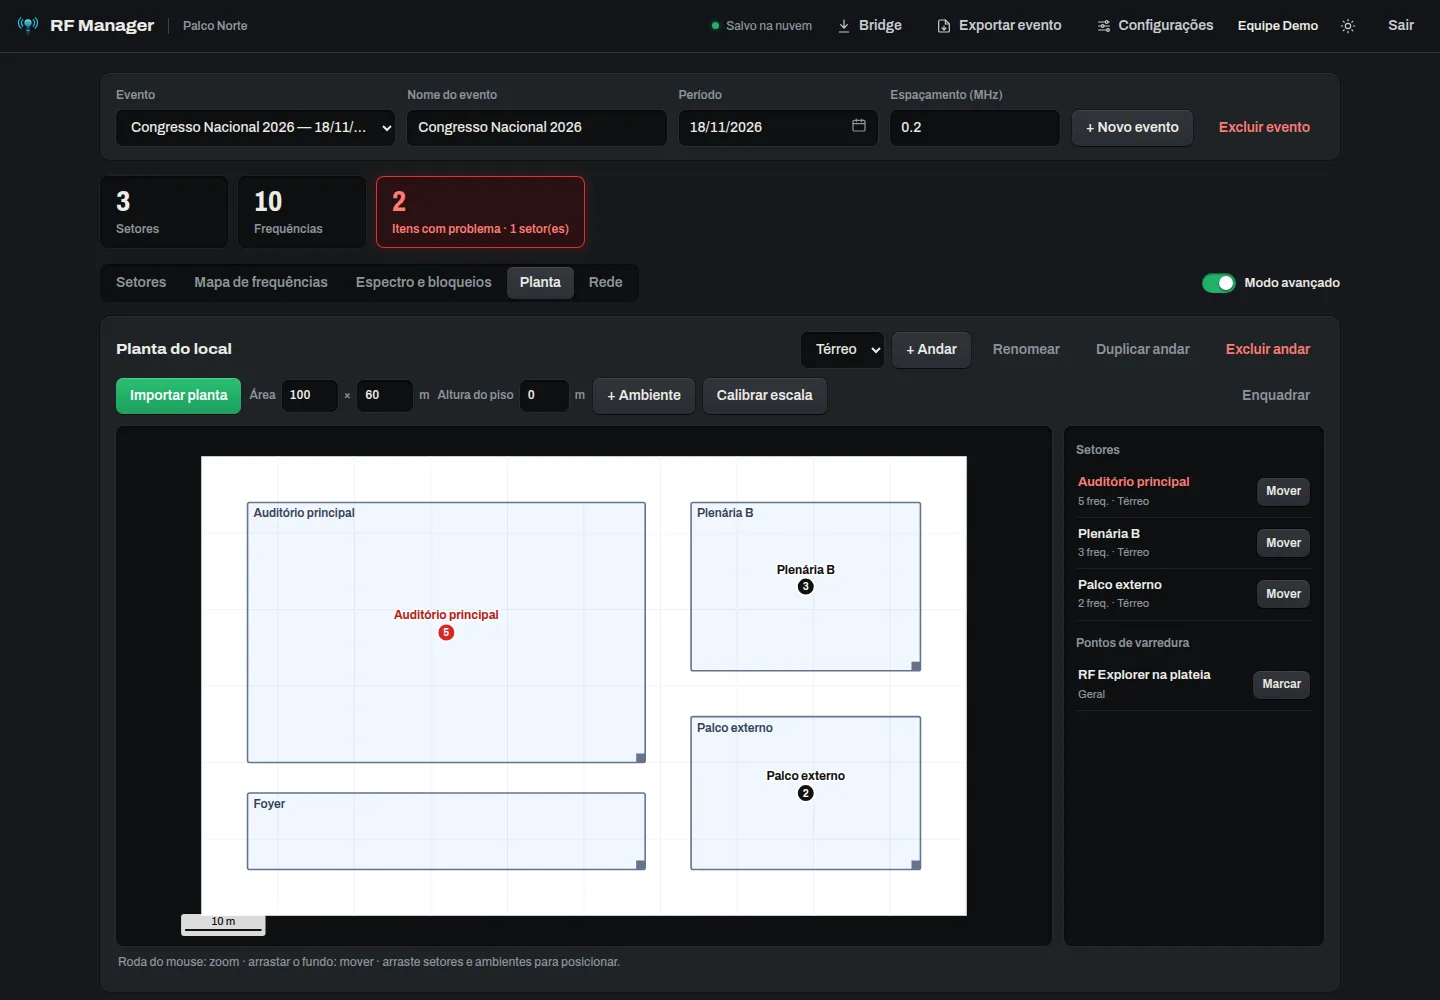
Task: Click Mover for Plenária B
Action: (1283, 543)
